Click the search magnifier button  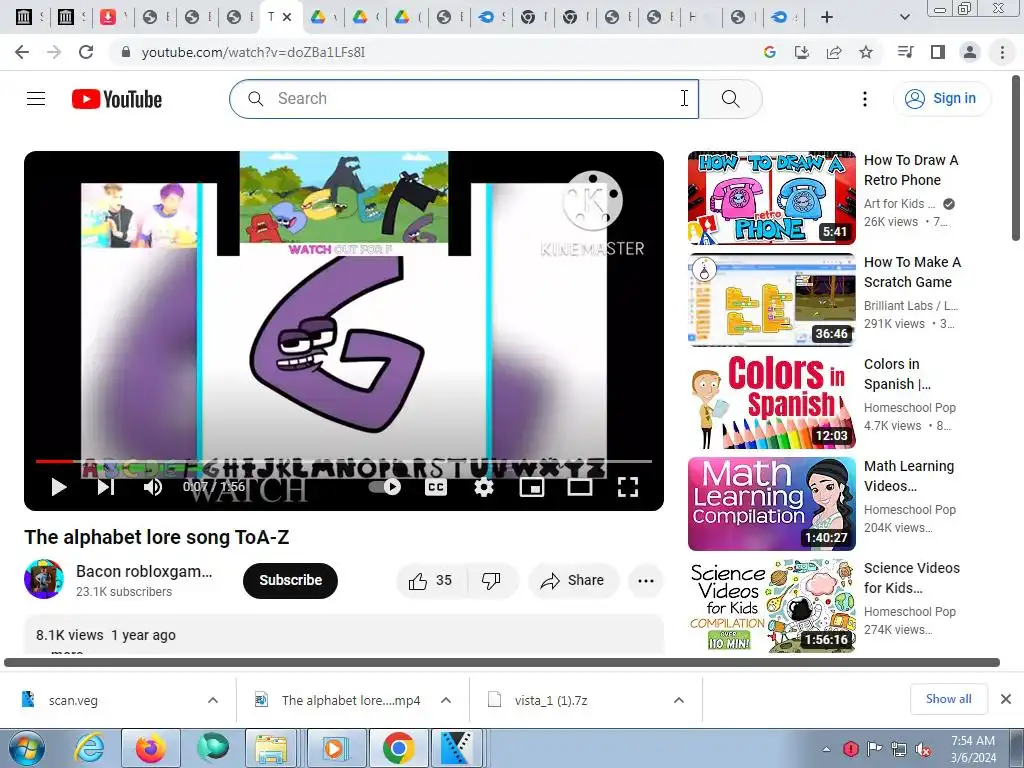tap(731, 99)
